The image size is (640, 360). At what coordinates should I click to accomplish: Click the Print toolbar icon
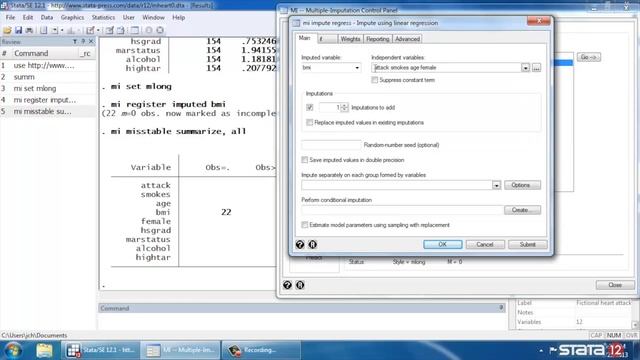(x=29, y=30)
